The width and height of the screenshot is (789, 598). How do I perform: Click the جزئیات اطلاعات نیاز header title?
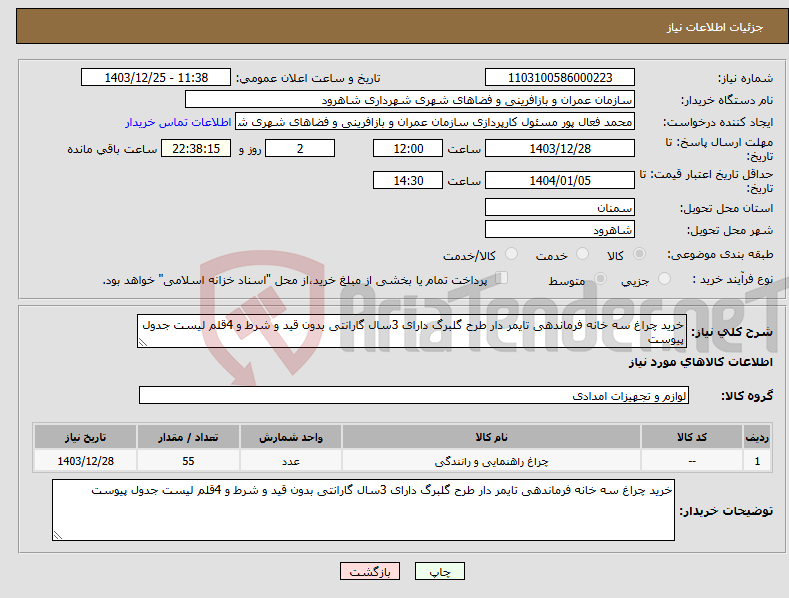coord(715,27)
